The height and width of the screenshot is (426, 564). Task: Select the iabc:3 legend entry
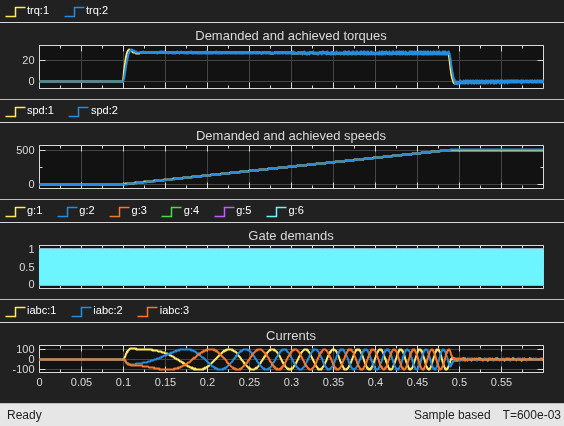tap(163, 311)
